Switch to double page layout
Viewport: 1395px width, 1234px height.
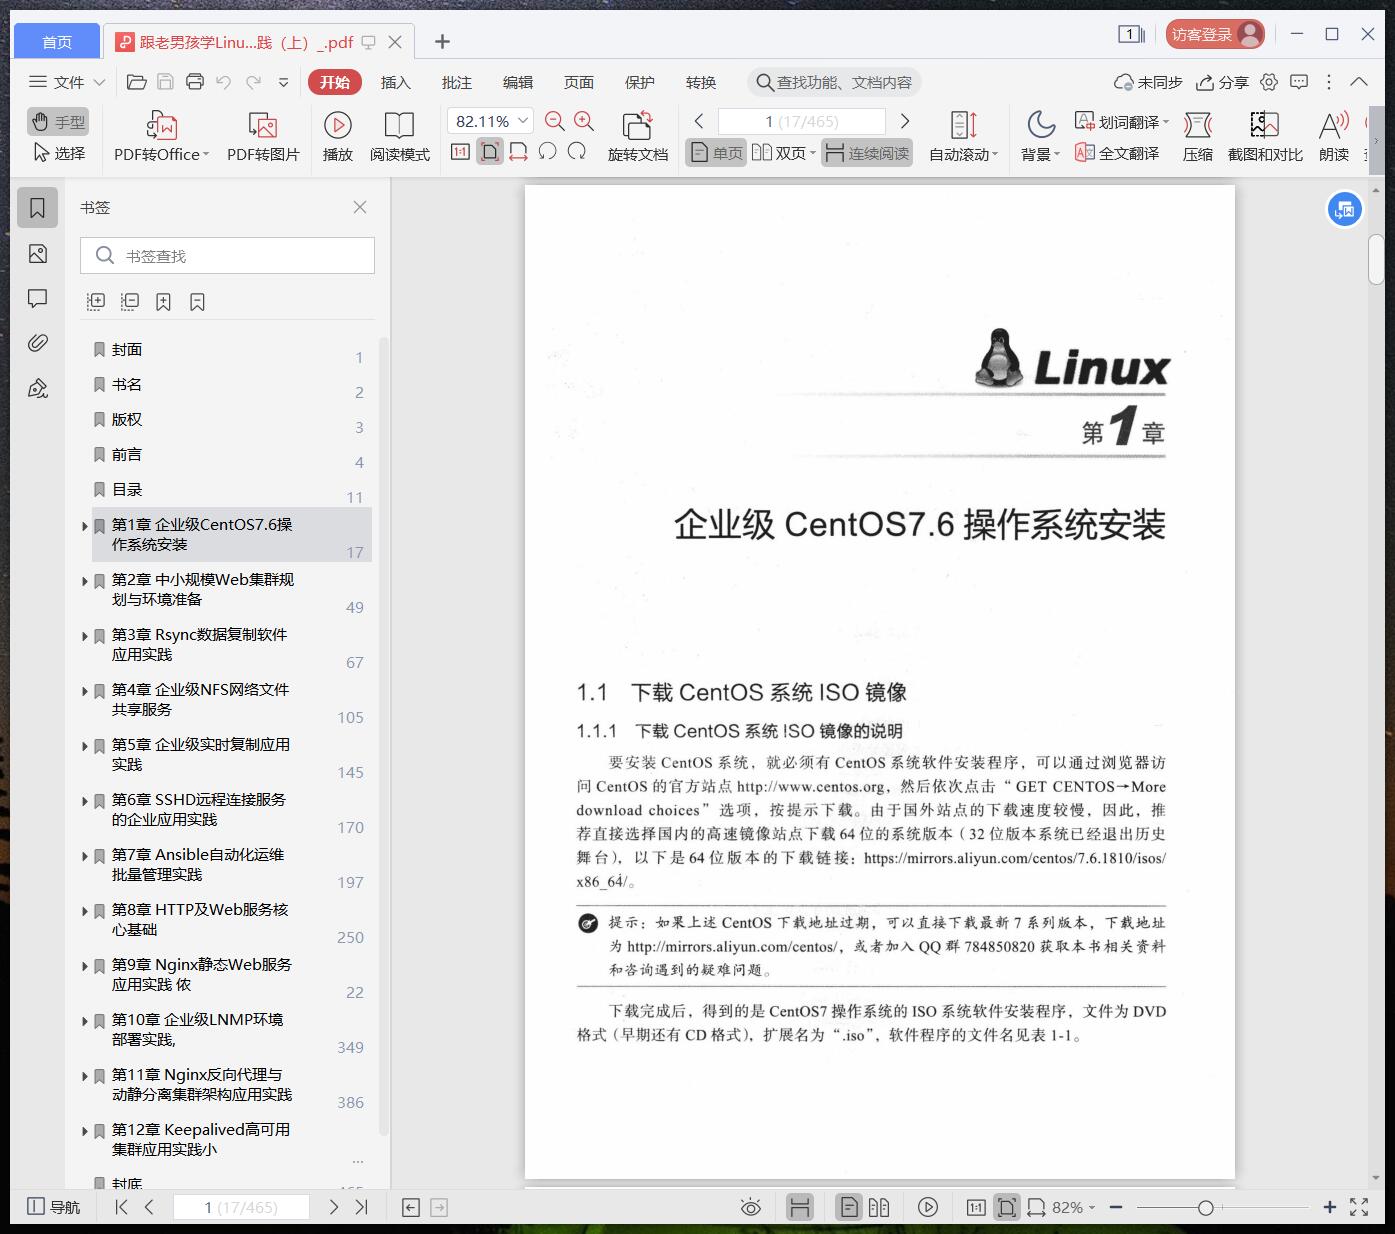(784, 153)
